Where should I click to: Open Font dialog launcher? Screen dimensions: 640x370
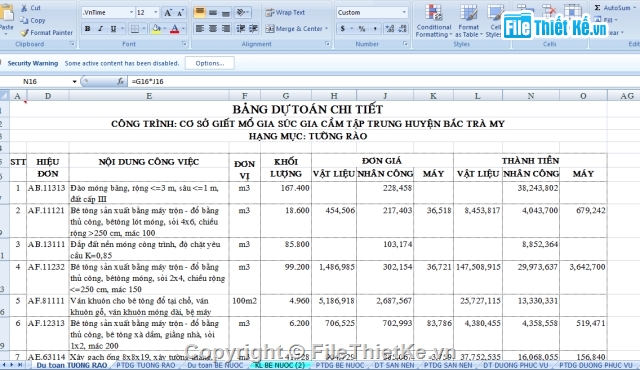click(184, 44)
